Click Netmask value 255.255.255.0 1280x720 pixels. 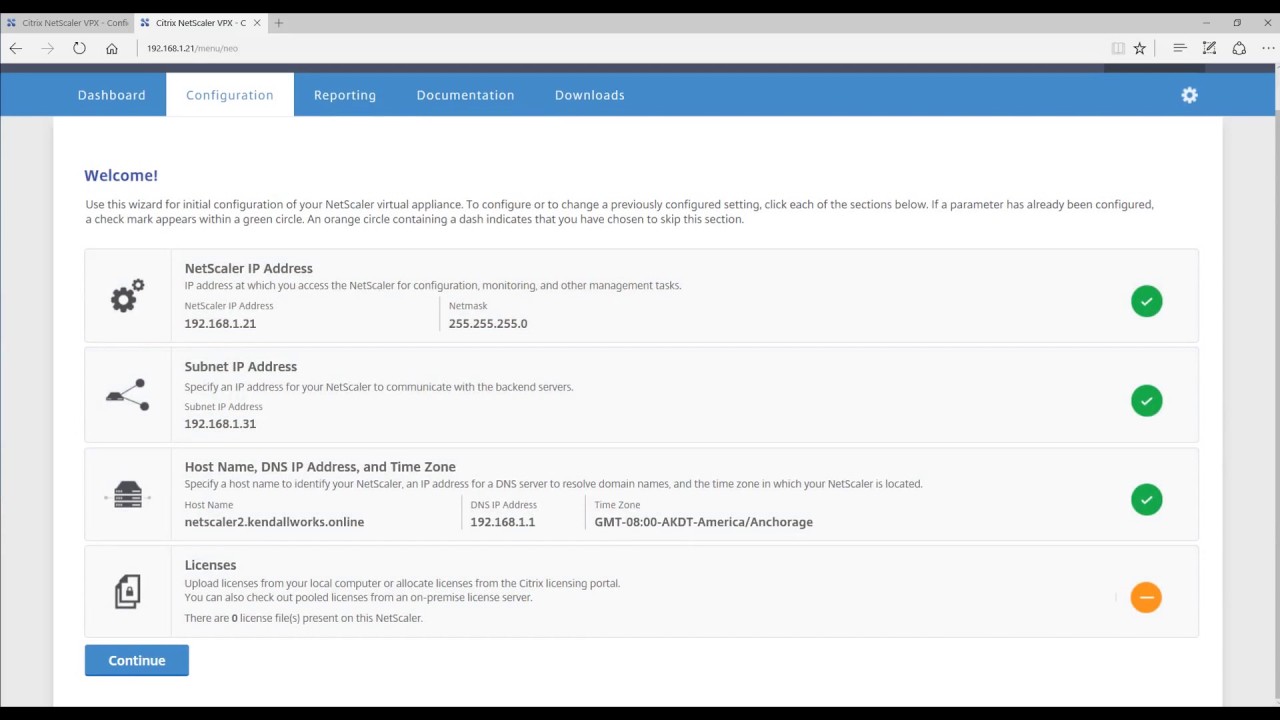(488, 324)
